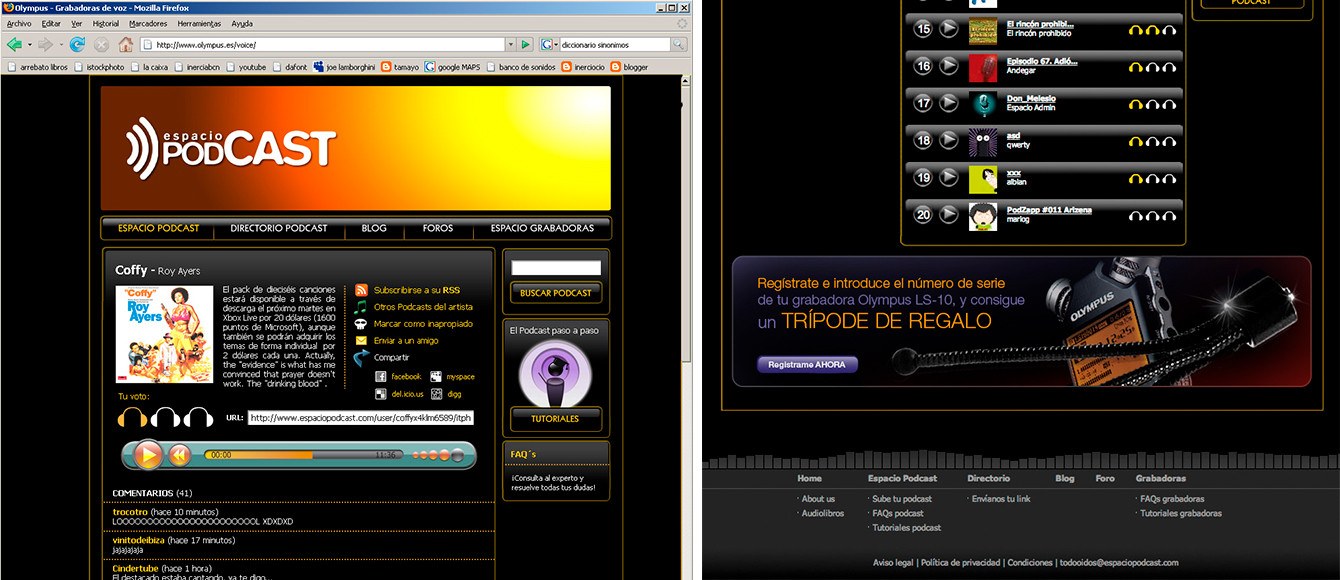Screen dimensions: 1340x580
Task: Click the audio player progress bar
Action: [x=300, y=455]
